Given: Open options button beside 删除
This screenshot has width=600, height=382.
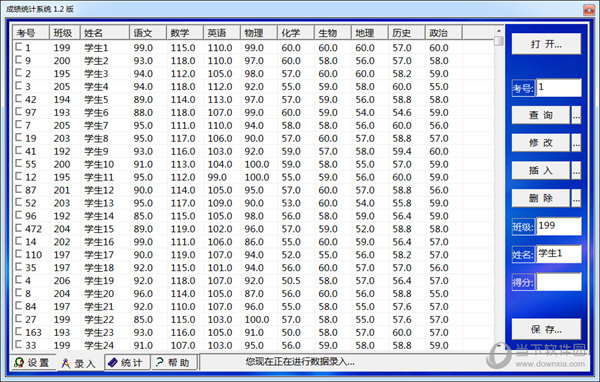Looking at the screenshot, I should tap(576, 198).
